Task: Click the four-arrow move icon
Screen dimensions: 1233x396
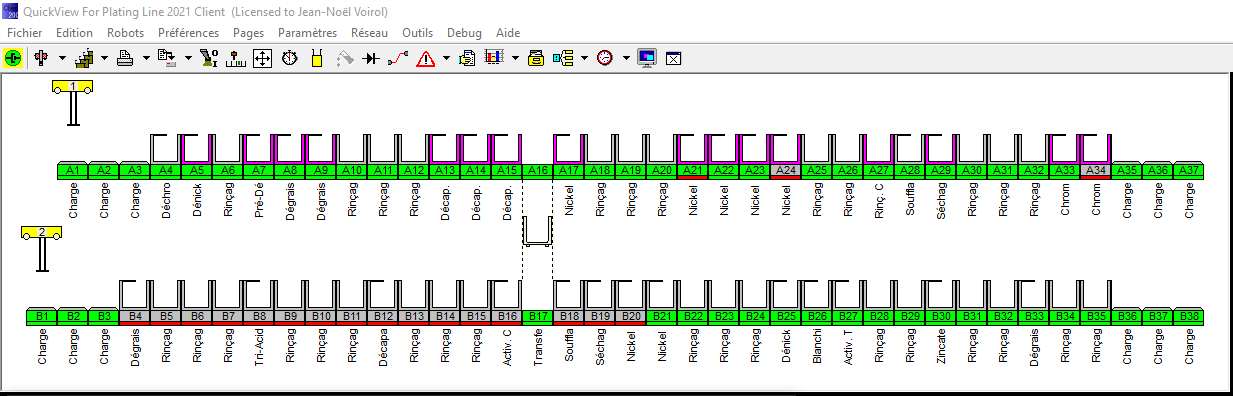Action: click(x=262, y=58)
